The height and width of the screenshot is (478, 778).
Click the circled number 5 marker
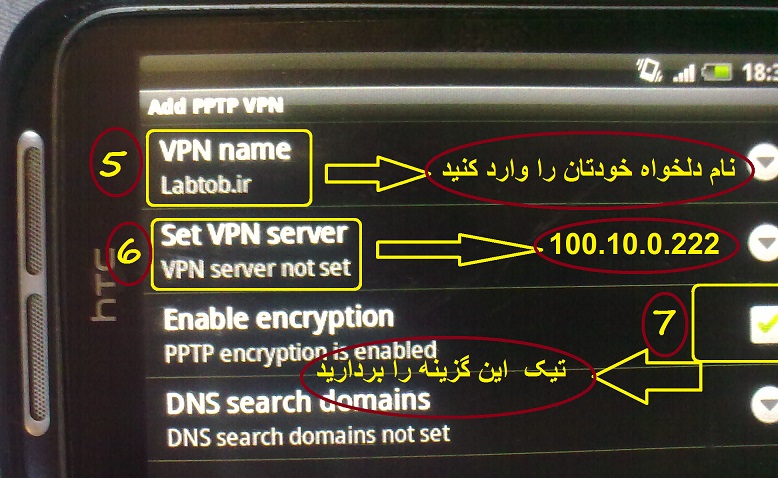point(115,164)
